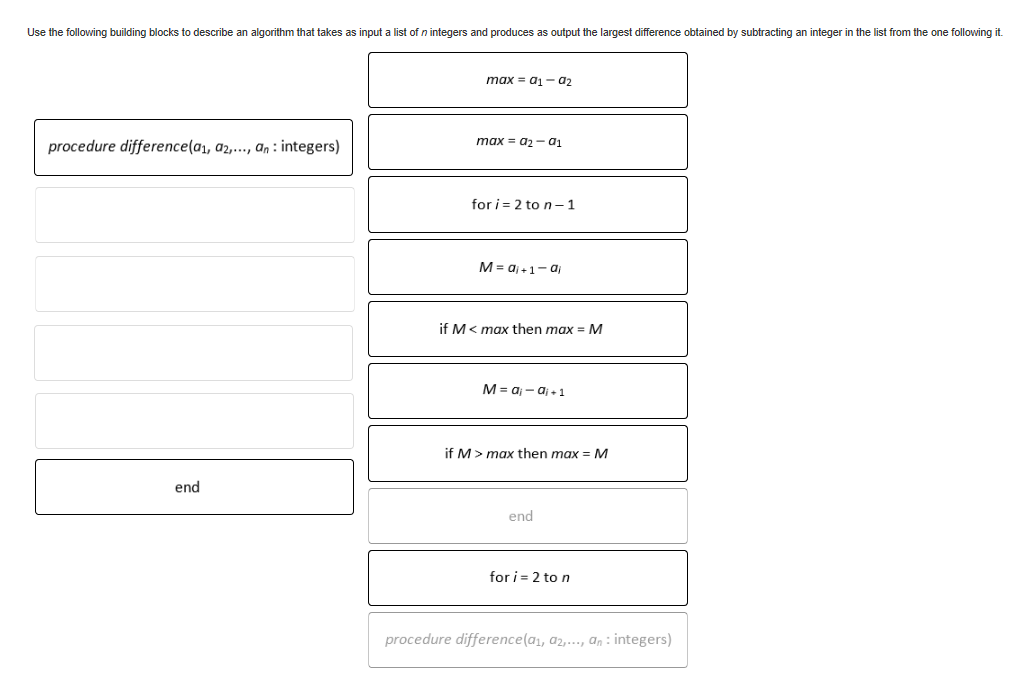Viewport: 1015px width, 677px height.
Task: Click the placed procedure difference header block on the left
Action: click(194, 146)
